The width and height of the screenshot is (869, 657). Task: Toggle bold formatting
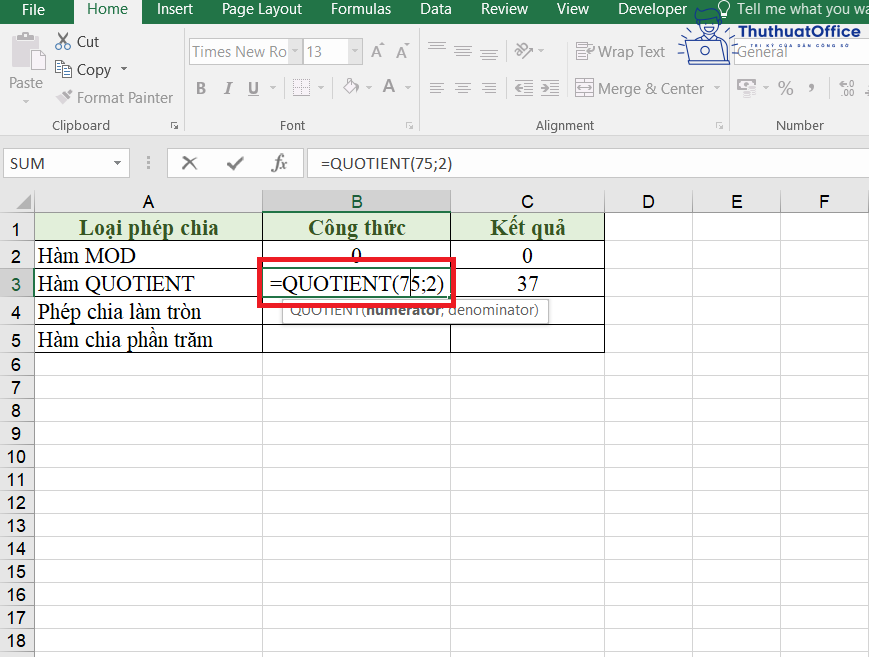(x=199, y=88)
